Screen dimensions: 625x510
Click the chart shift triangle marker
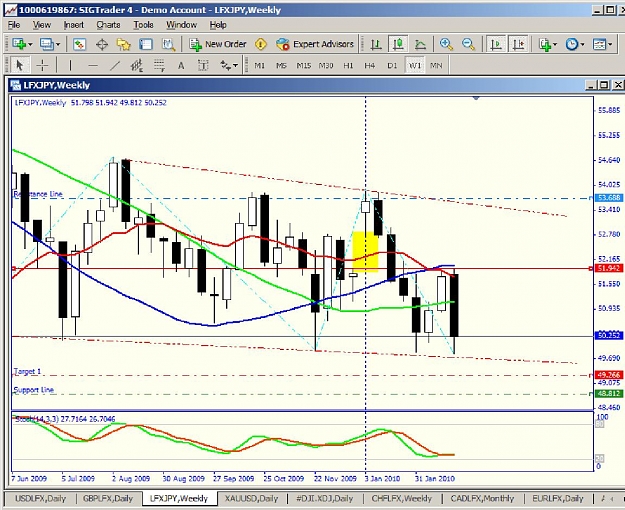(x=476, y=98)
